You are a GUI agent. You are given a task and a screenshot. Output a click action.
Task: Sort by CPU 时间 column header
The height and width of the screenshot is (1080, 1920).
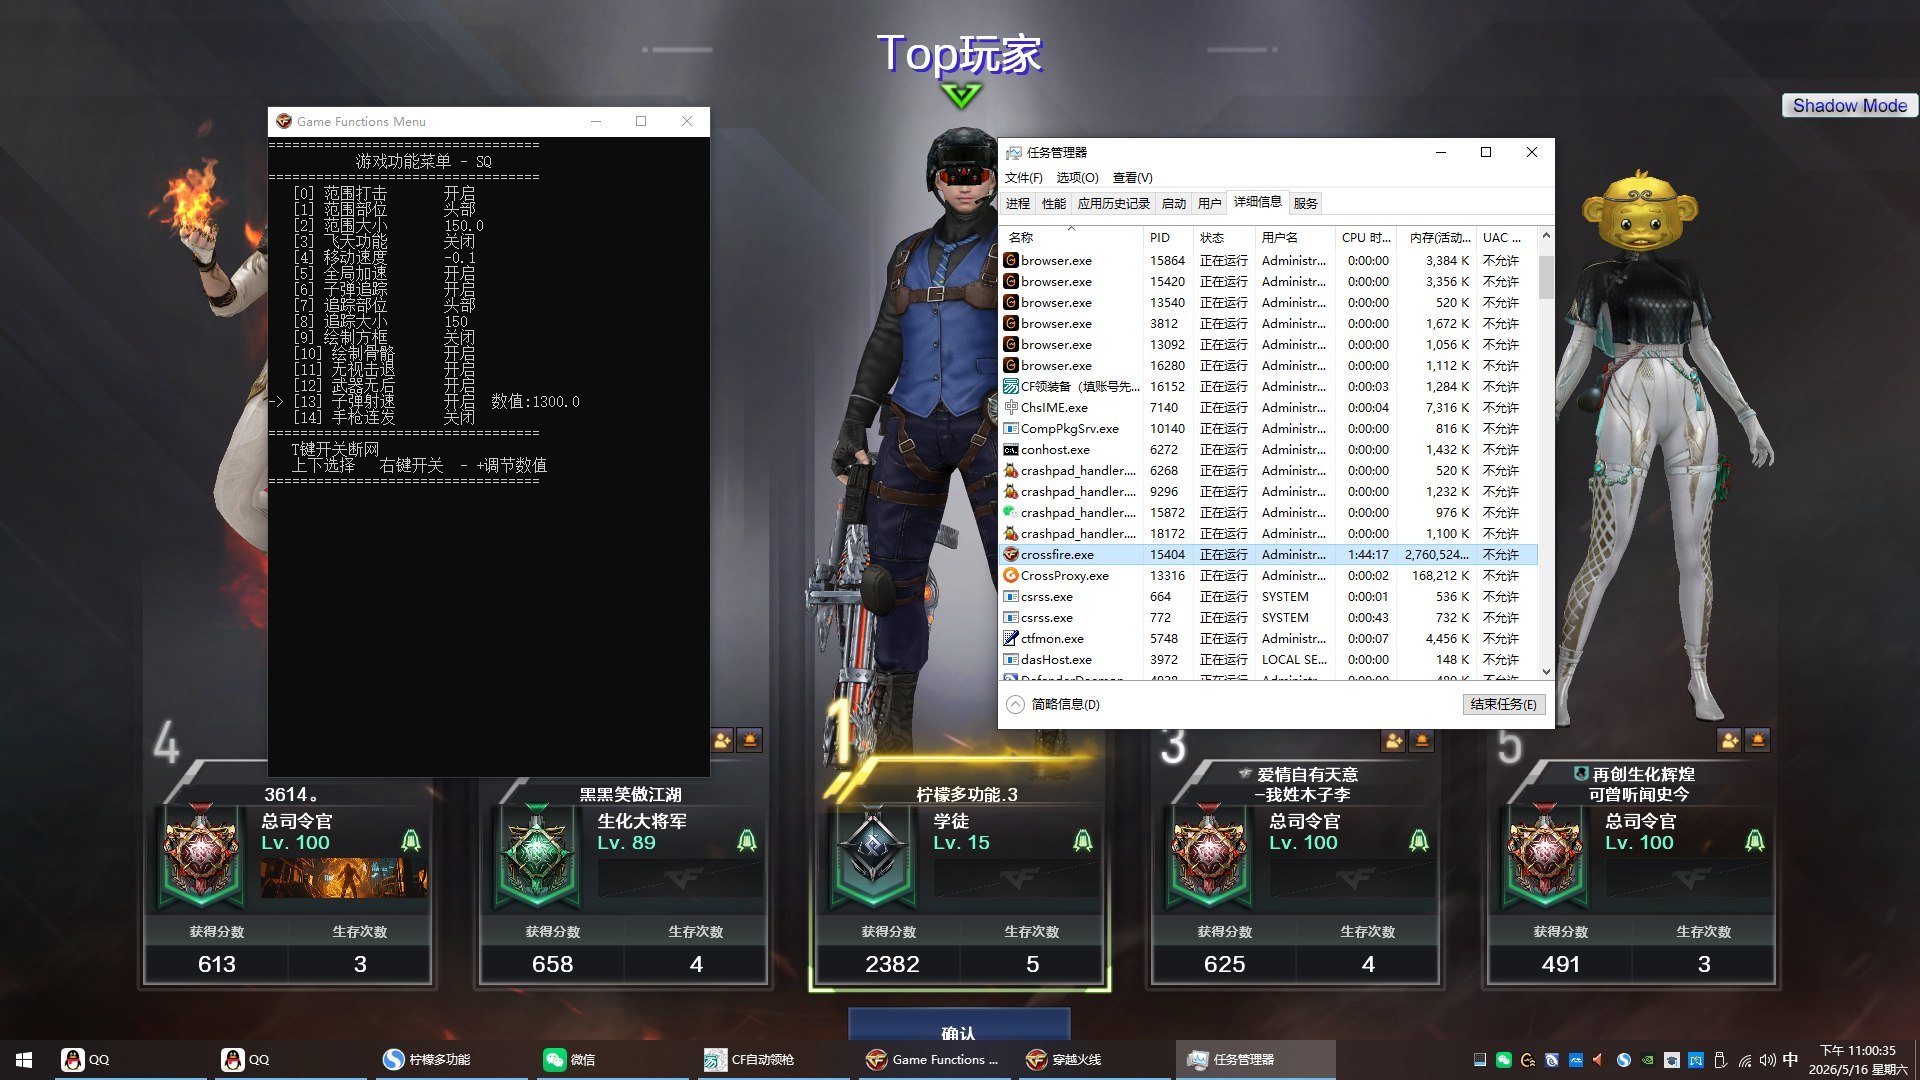point(1365,237)
